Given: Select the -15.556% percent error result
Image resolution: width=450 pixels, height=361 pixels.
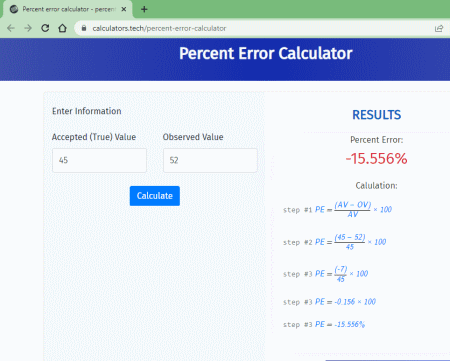Looking at the screenshot, I should pos(376,159).
